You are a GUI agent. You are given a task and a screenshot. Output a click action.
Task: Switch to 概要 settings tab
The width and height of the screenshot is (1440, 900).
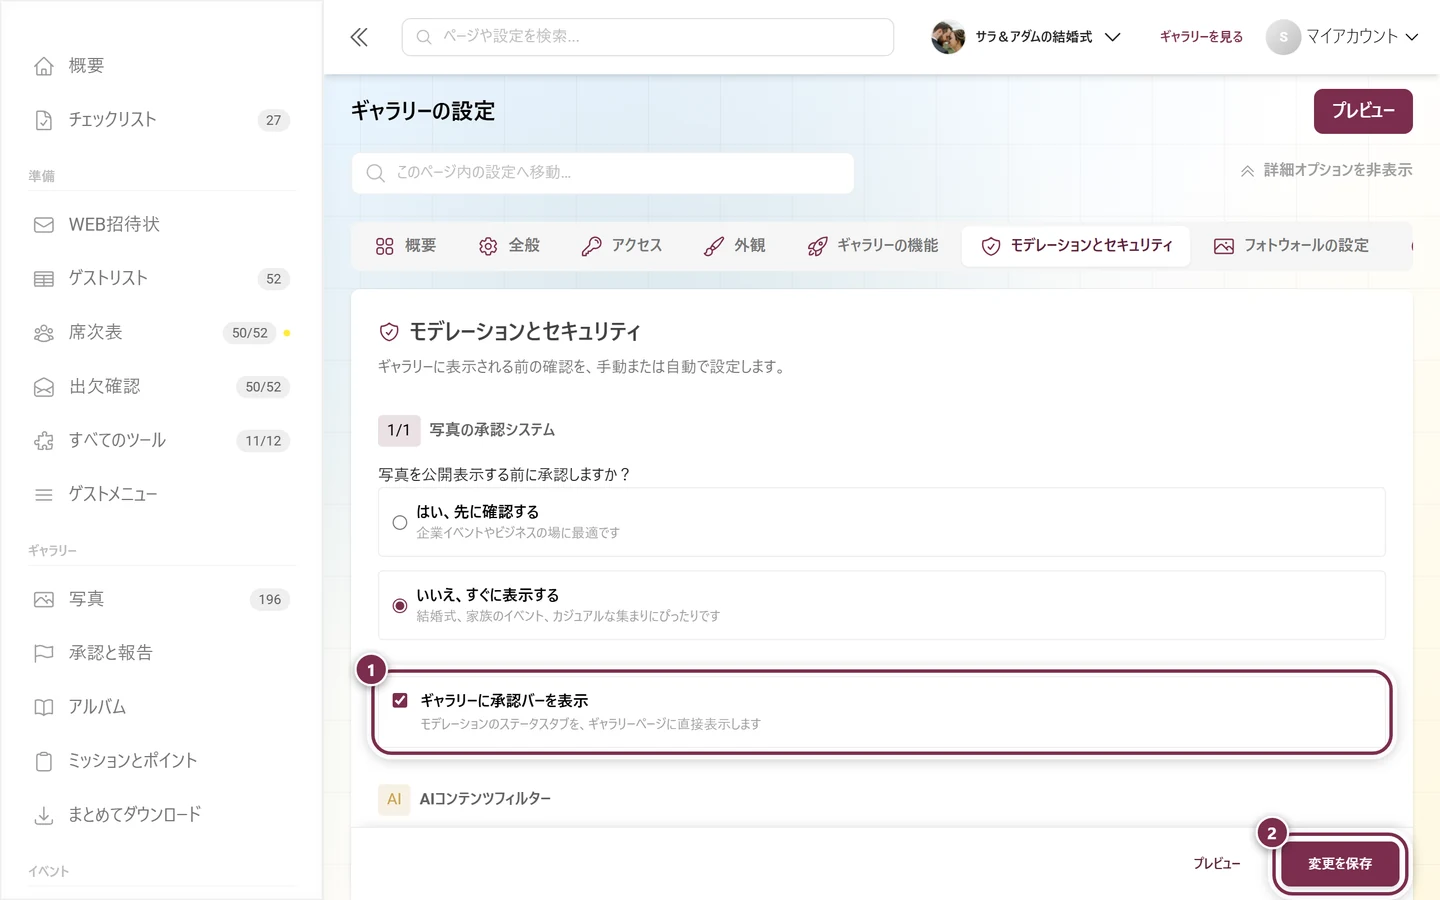406,246
